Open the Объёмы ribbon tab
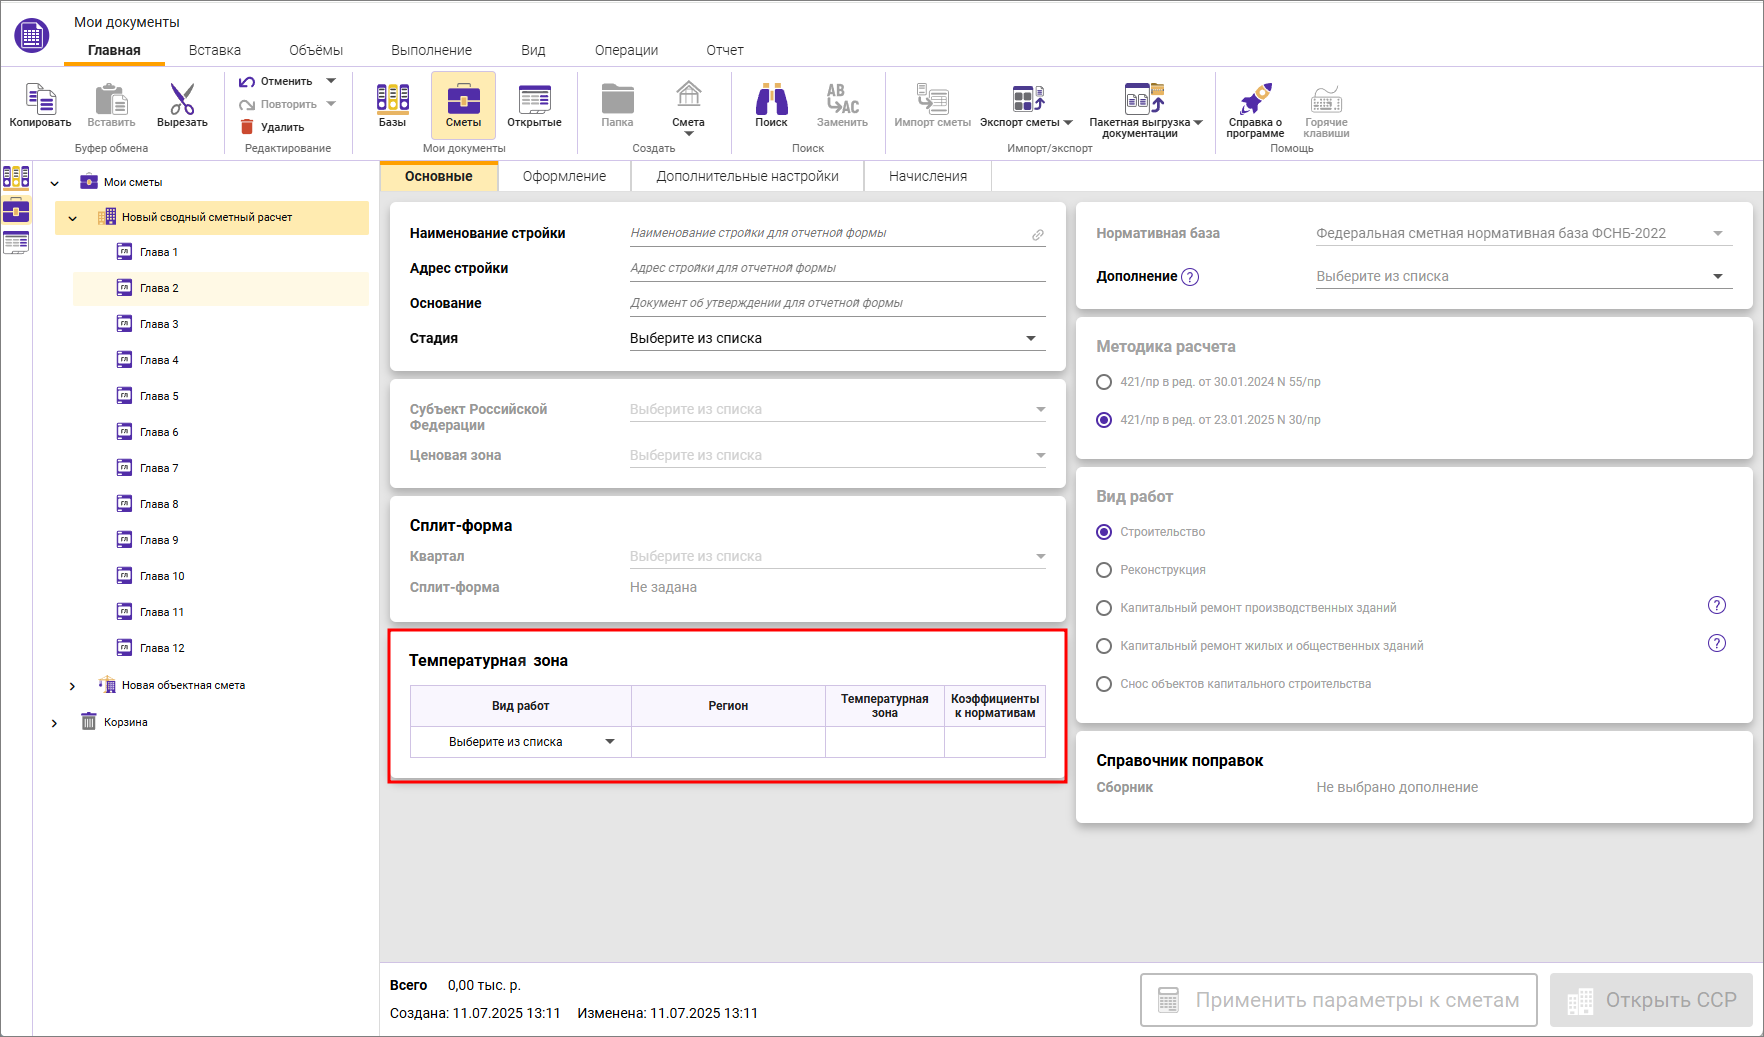Image resolution: width=1764 pixels, height=1037 pixels. (315, 50)
